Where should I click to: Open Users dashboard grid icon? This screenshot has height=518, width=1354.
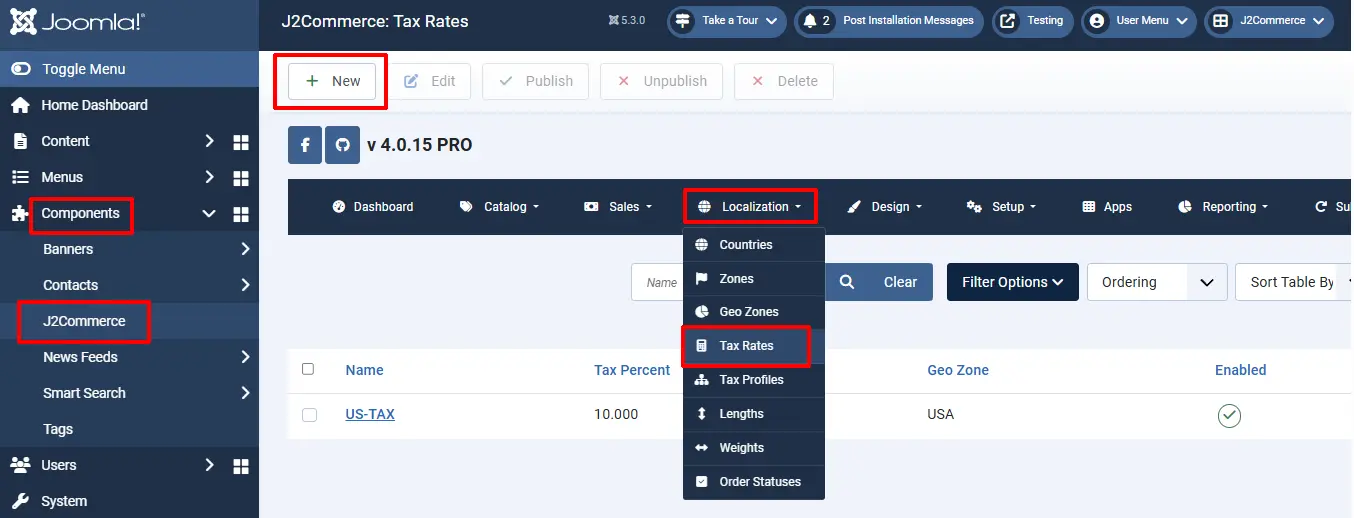coord(241,466)
